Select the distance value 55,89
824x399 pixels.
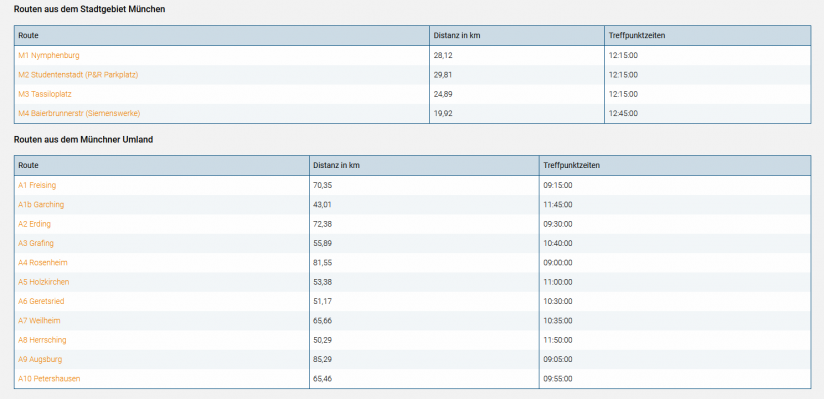323,243
